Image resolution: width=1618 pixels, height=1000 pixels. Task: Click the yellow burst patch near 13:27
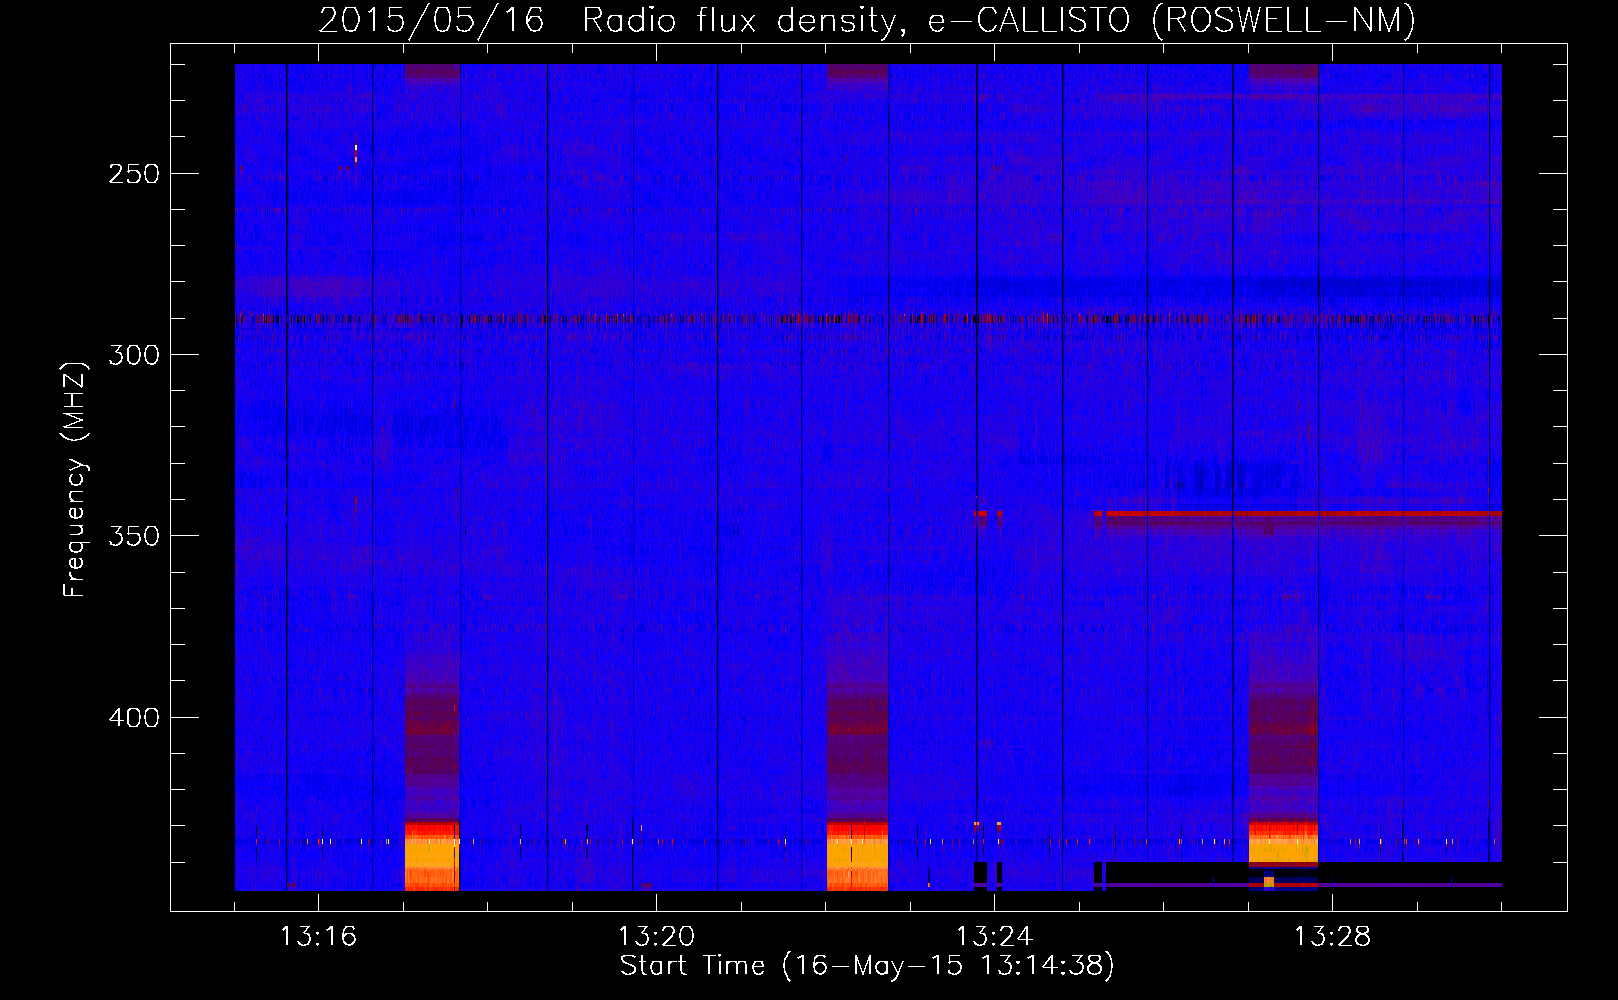tap(1283, 850)
